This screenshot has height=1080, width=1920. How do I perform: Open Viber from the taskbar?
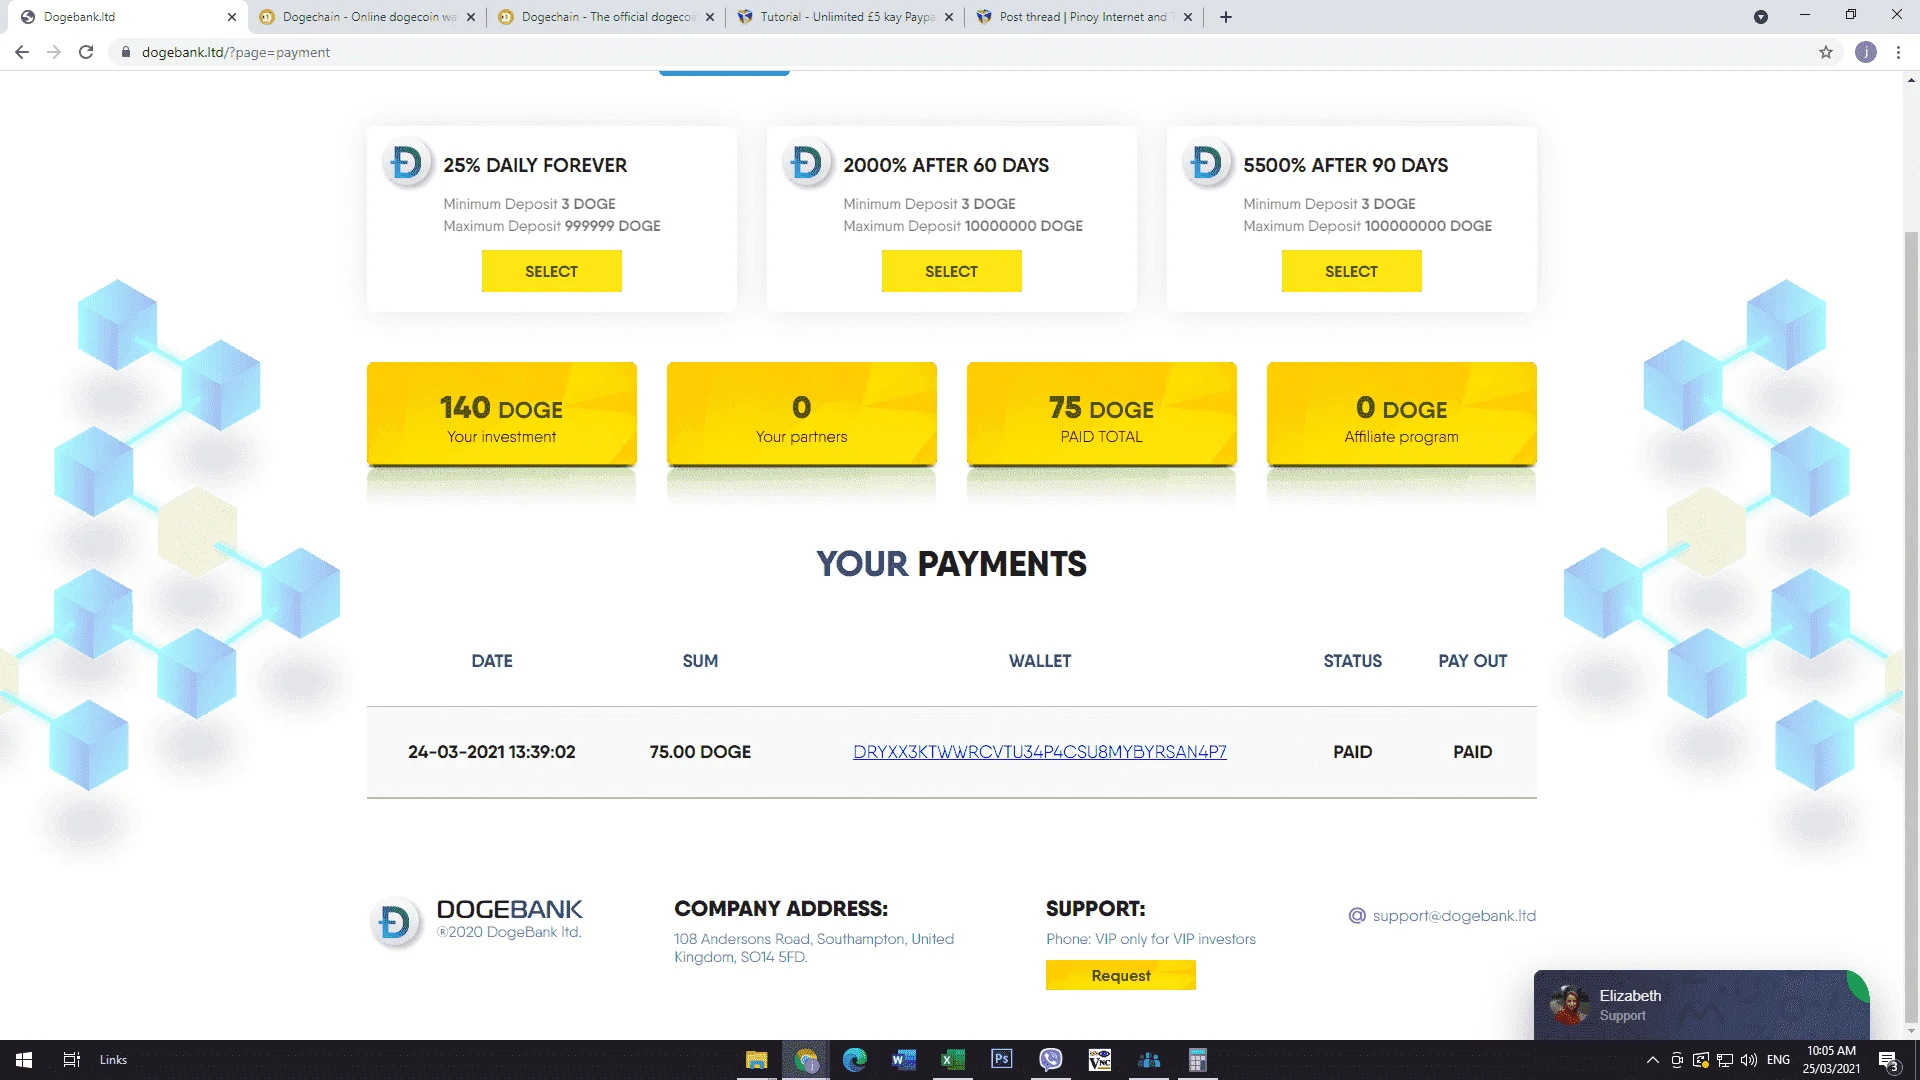pos(1051,1060)
